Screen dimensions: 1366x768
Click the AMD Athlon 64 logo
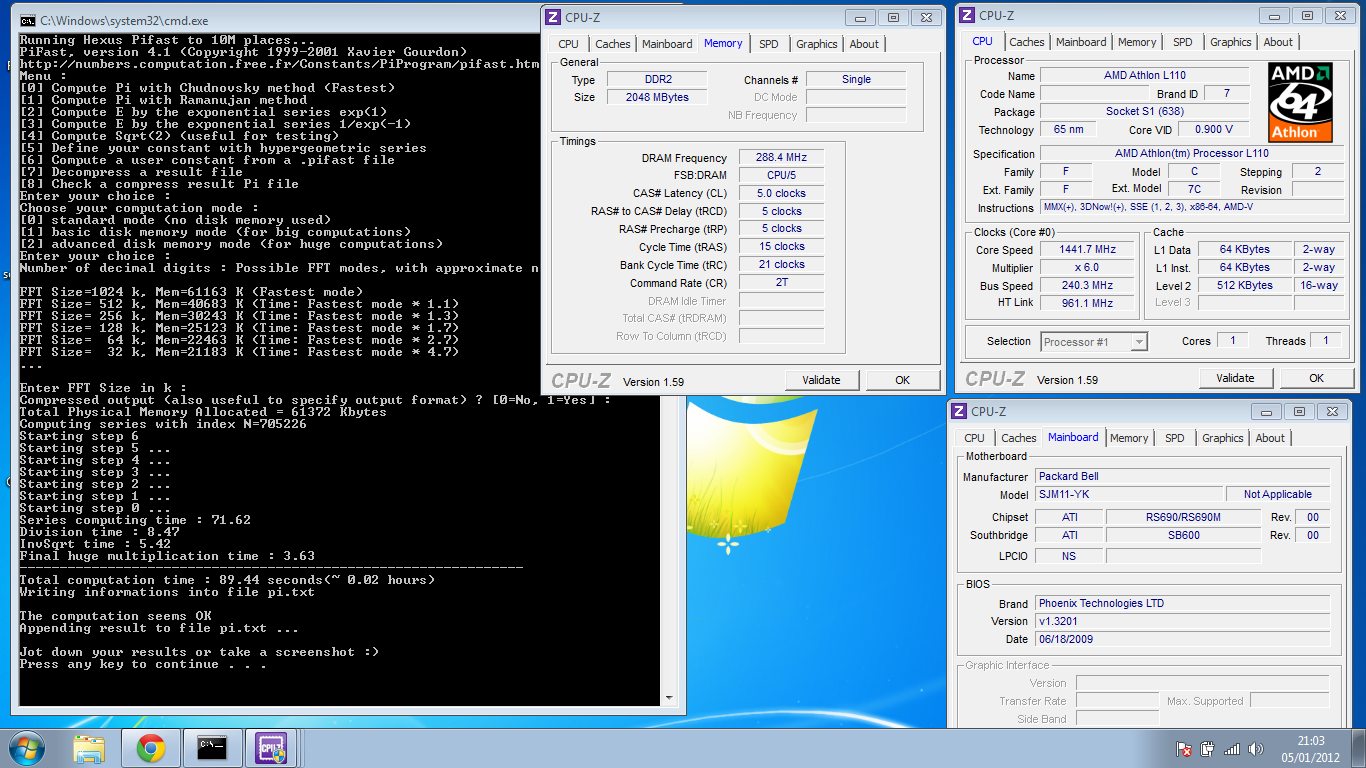point(1300,102)
